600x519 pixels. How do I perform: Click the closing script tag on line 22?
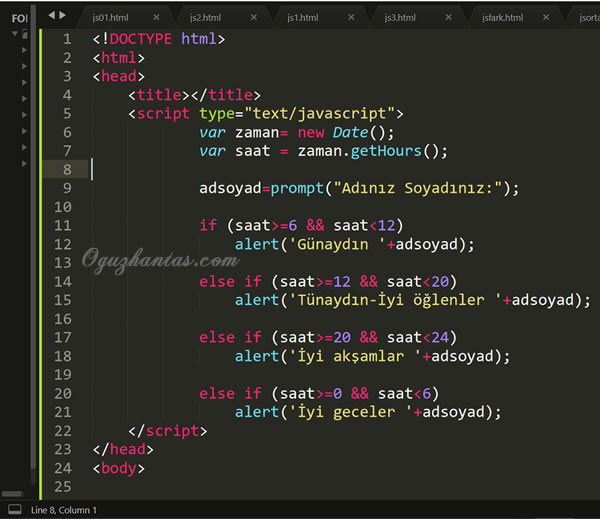[x=168, y=431]
